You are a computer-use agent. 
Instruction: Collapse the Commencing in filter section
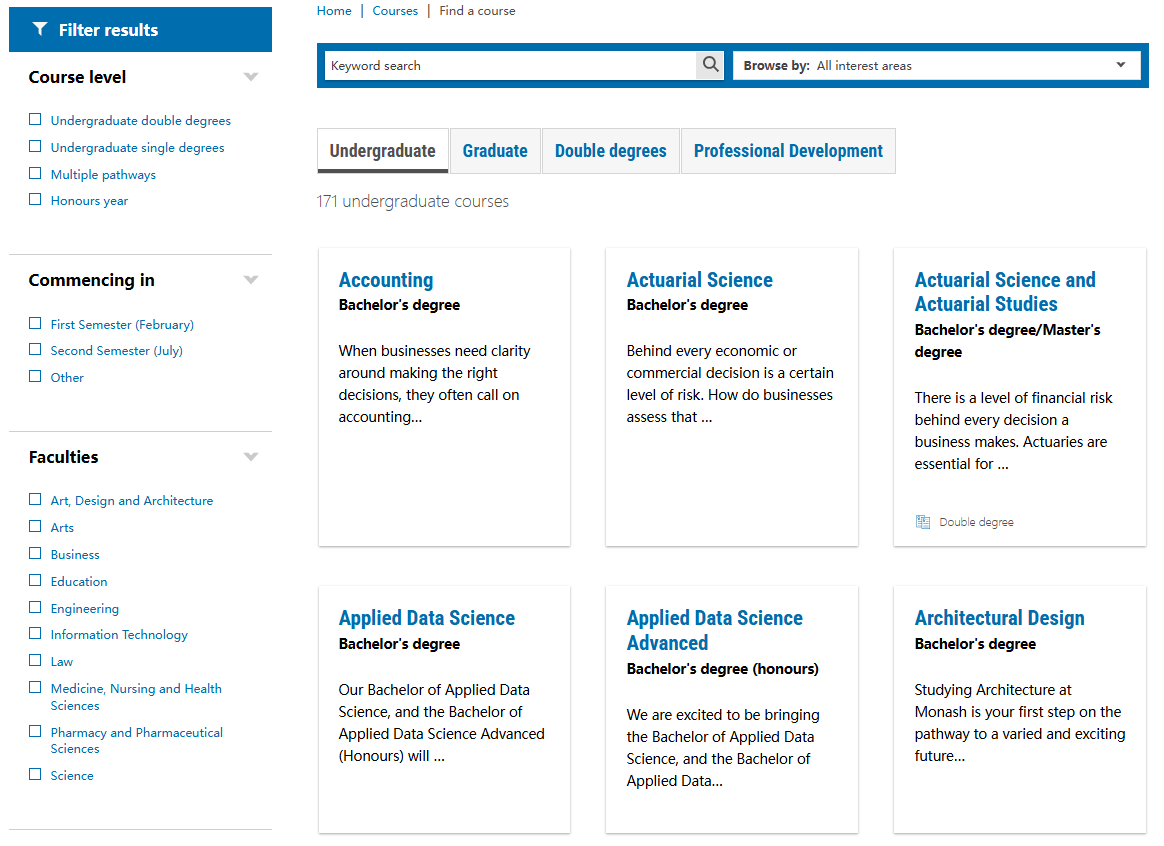pos(251,280)
